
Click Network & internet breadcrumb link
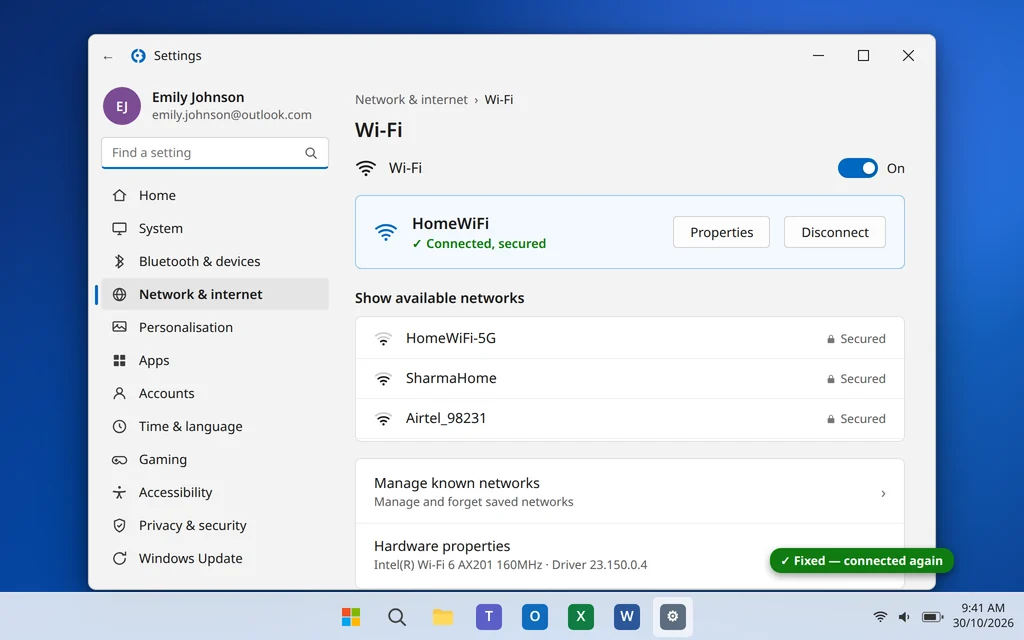tap(411, 100)
